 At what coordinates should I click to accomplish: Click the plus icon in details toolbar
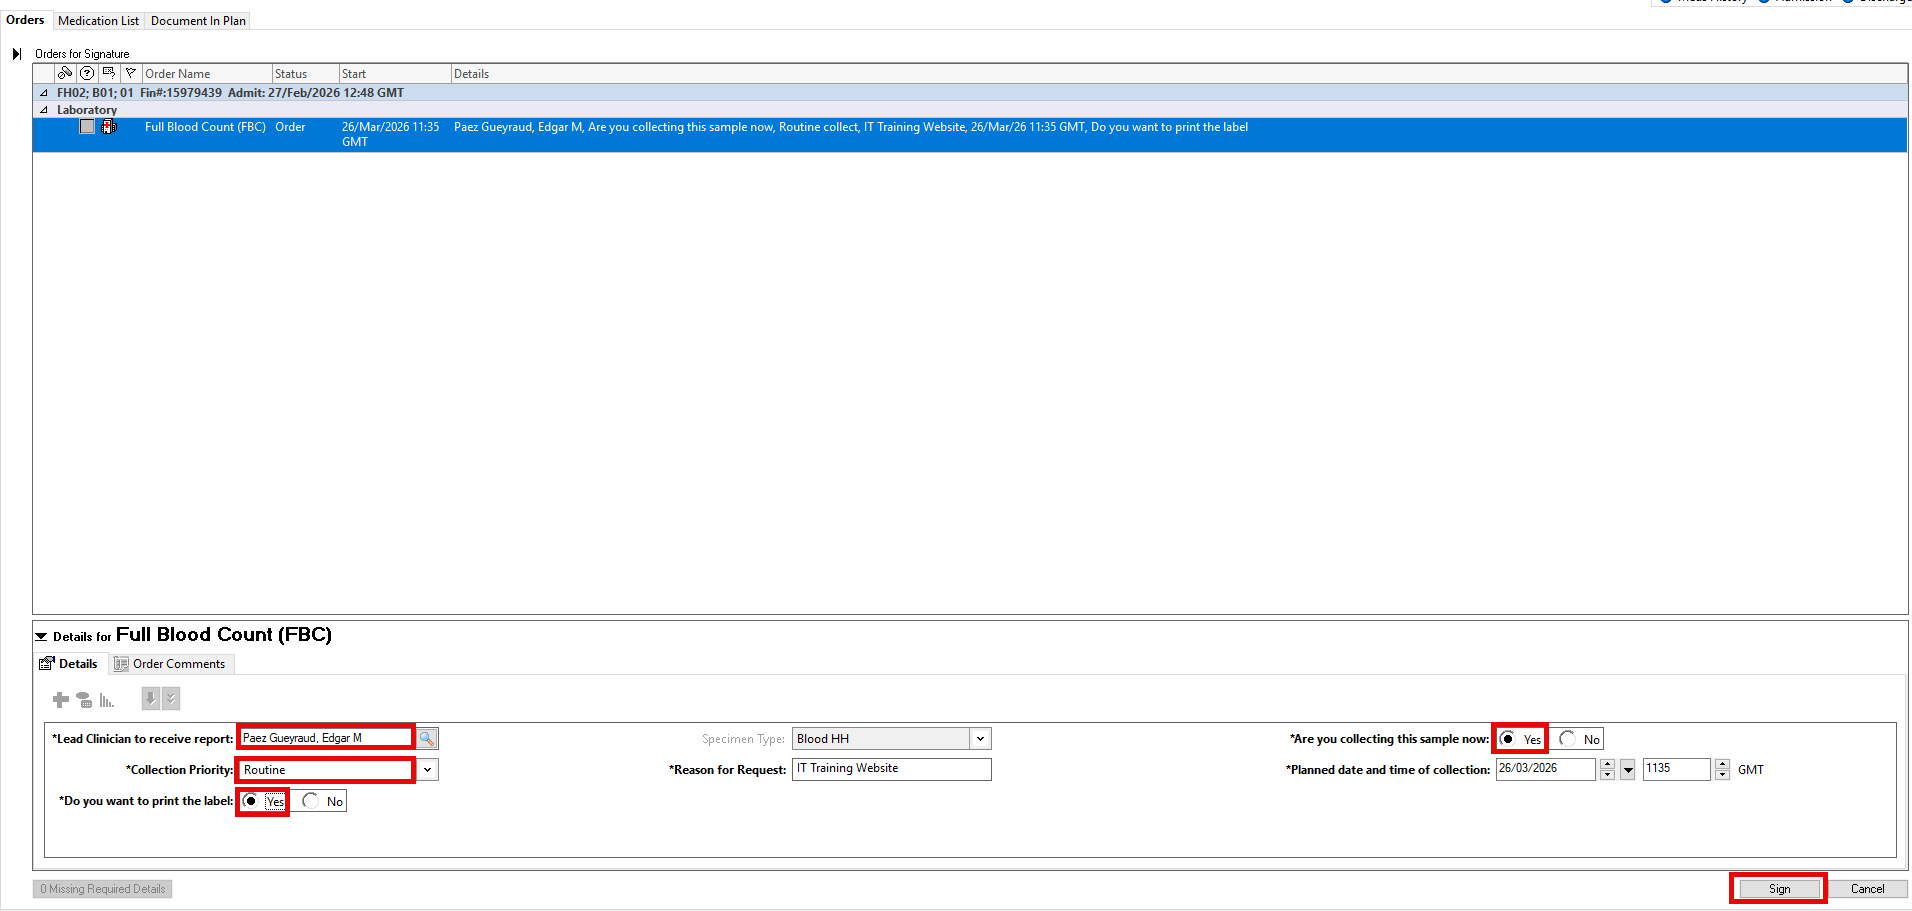61,700
